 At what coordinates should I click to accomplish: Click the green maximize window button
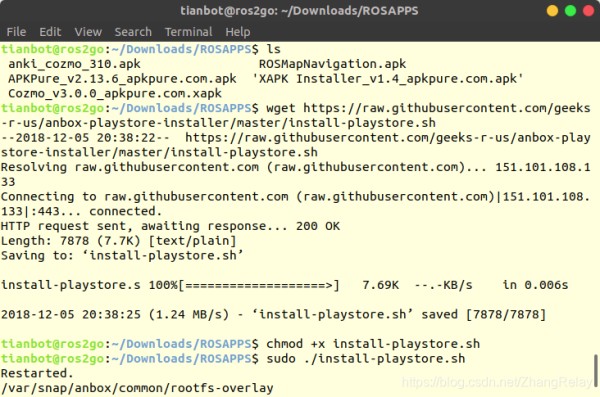pyautogui.click(x=570, y=10)
